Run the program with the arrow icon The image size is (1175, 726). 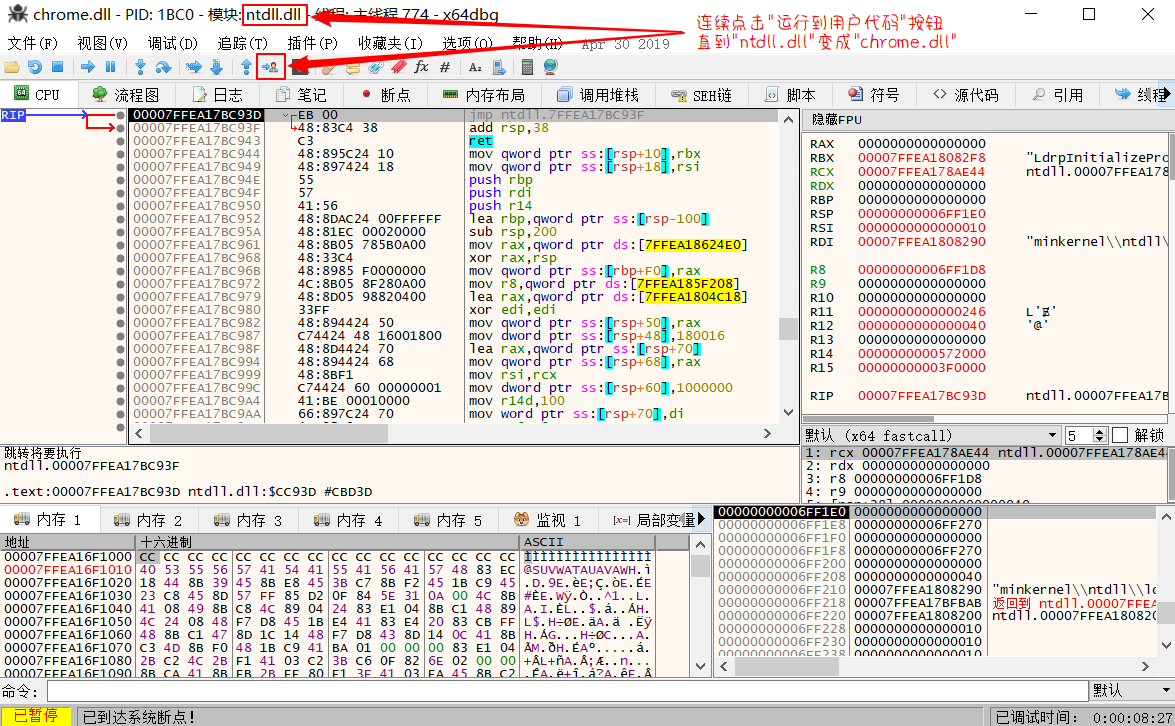tap(88, 67)
